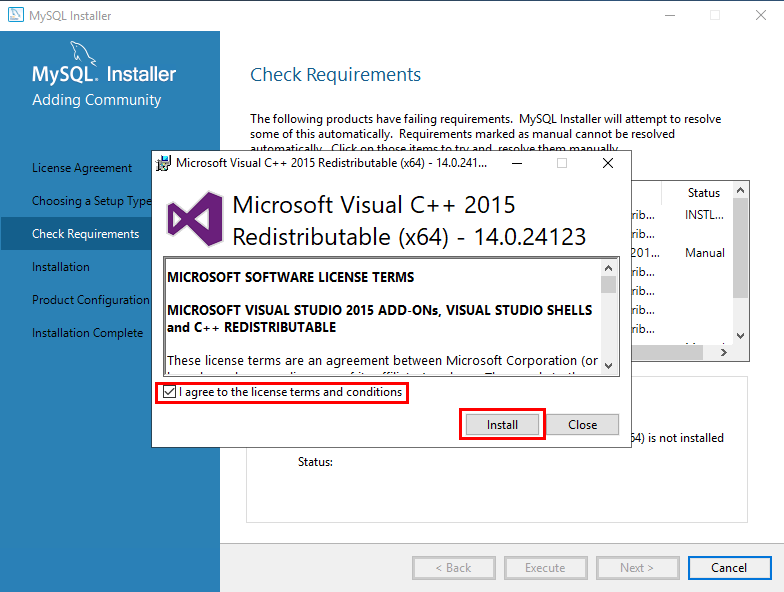Select Check Requirements step in sidebar
This screenshot has width=784, height=592.
tap(86, 234)
